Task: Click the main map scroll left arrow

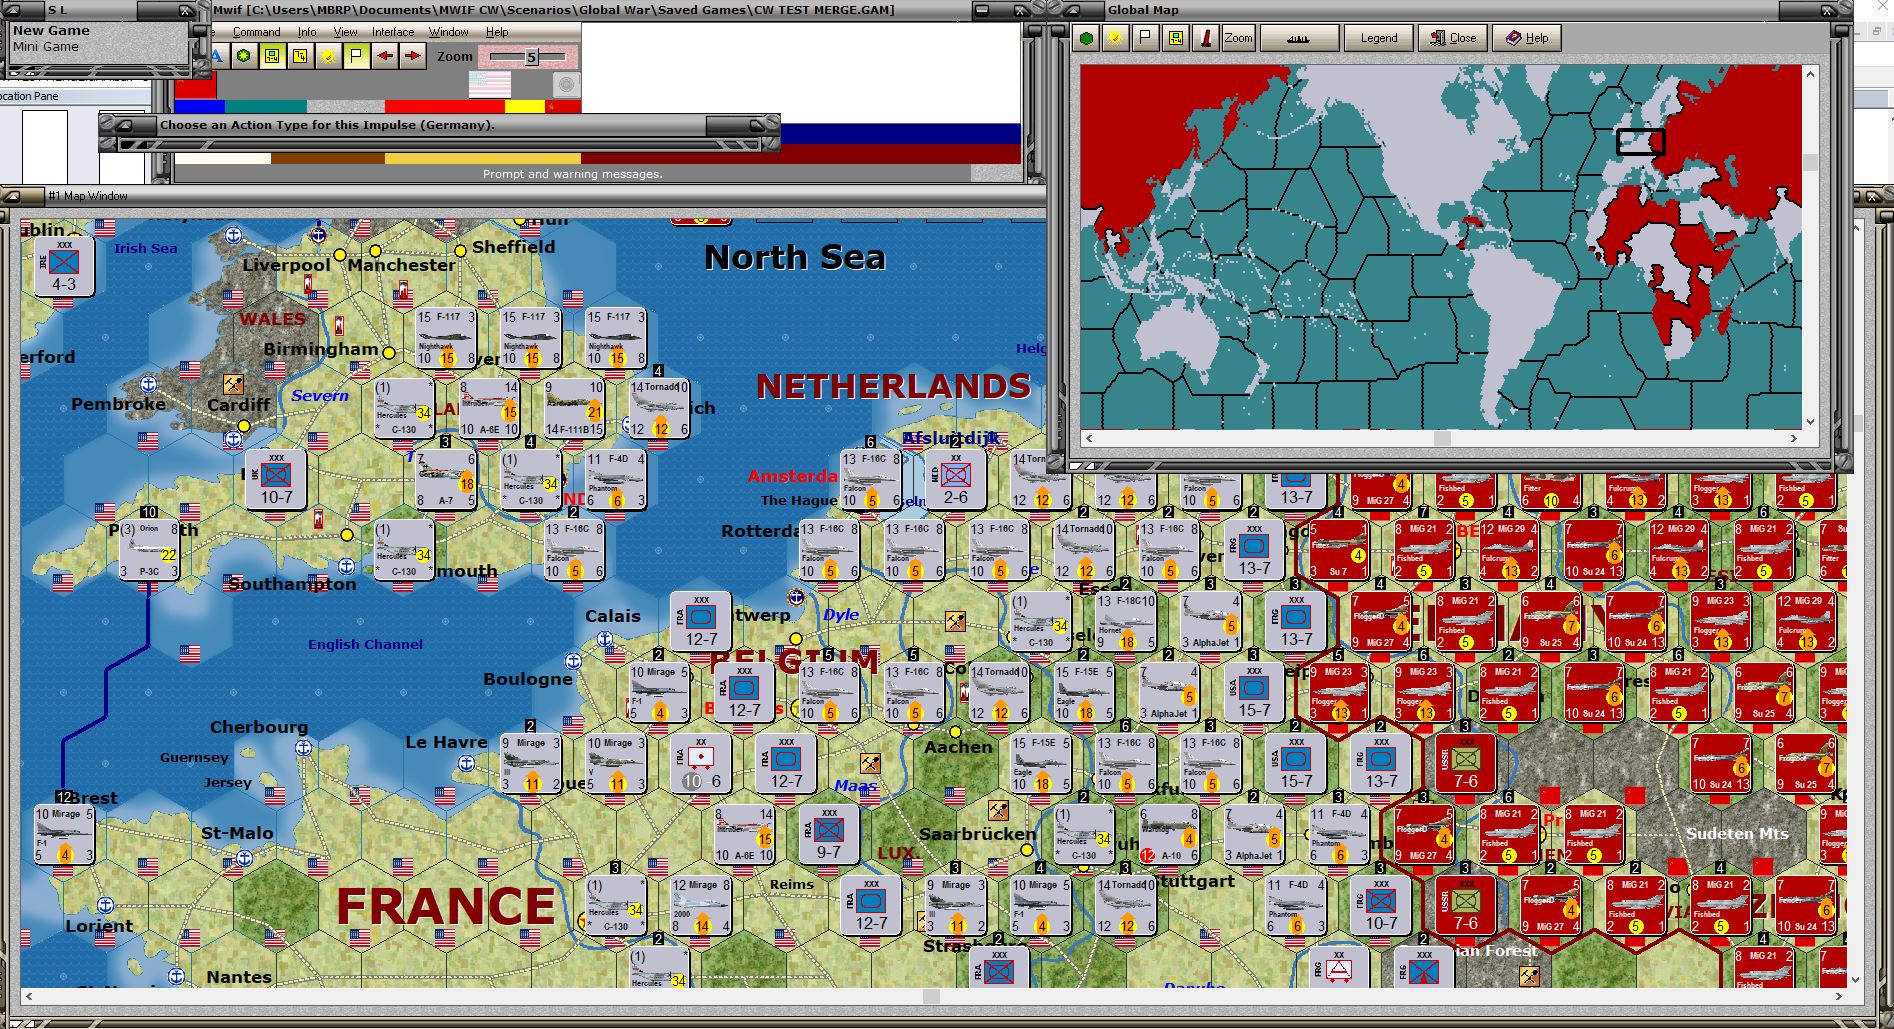Action: [x=28, y=996]
